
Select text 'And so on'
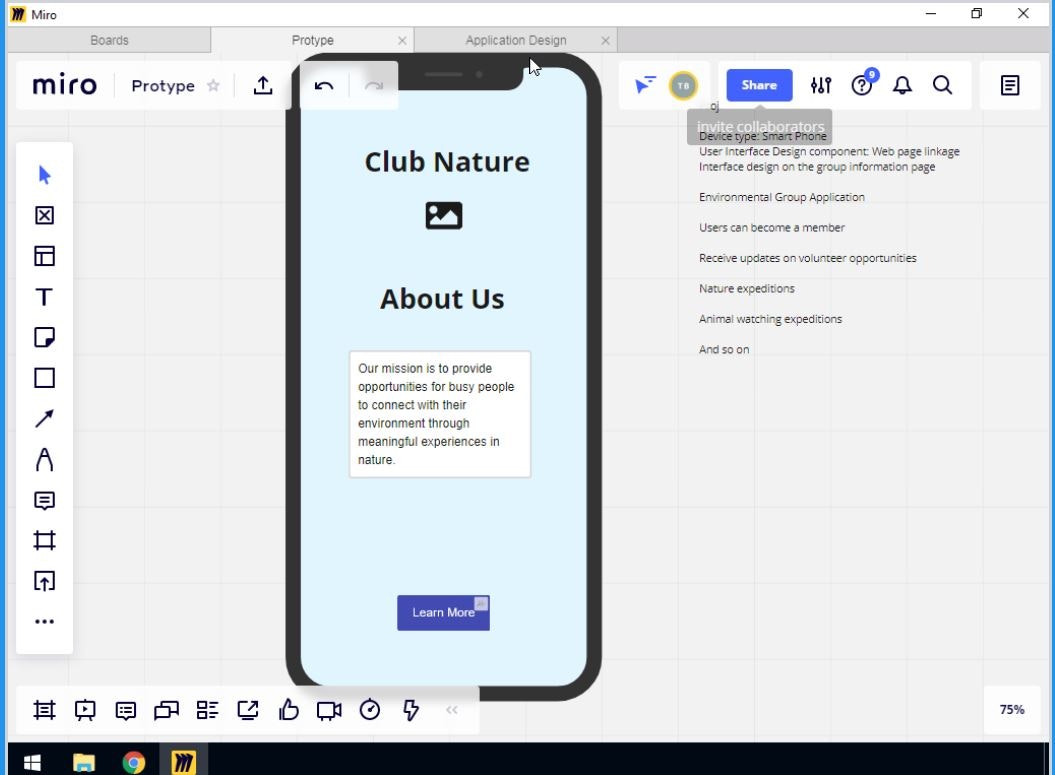tap(724, 350)
